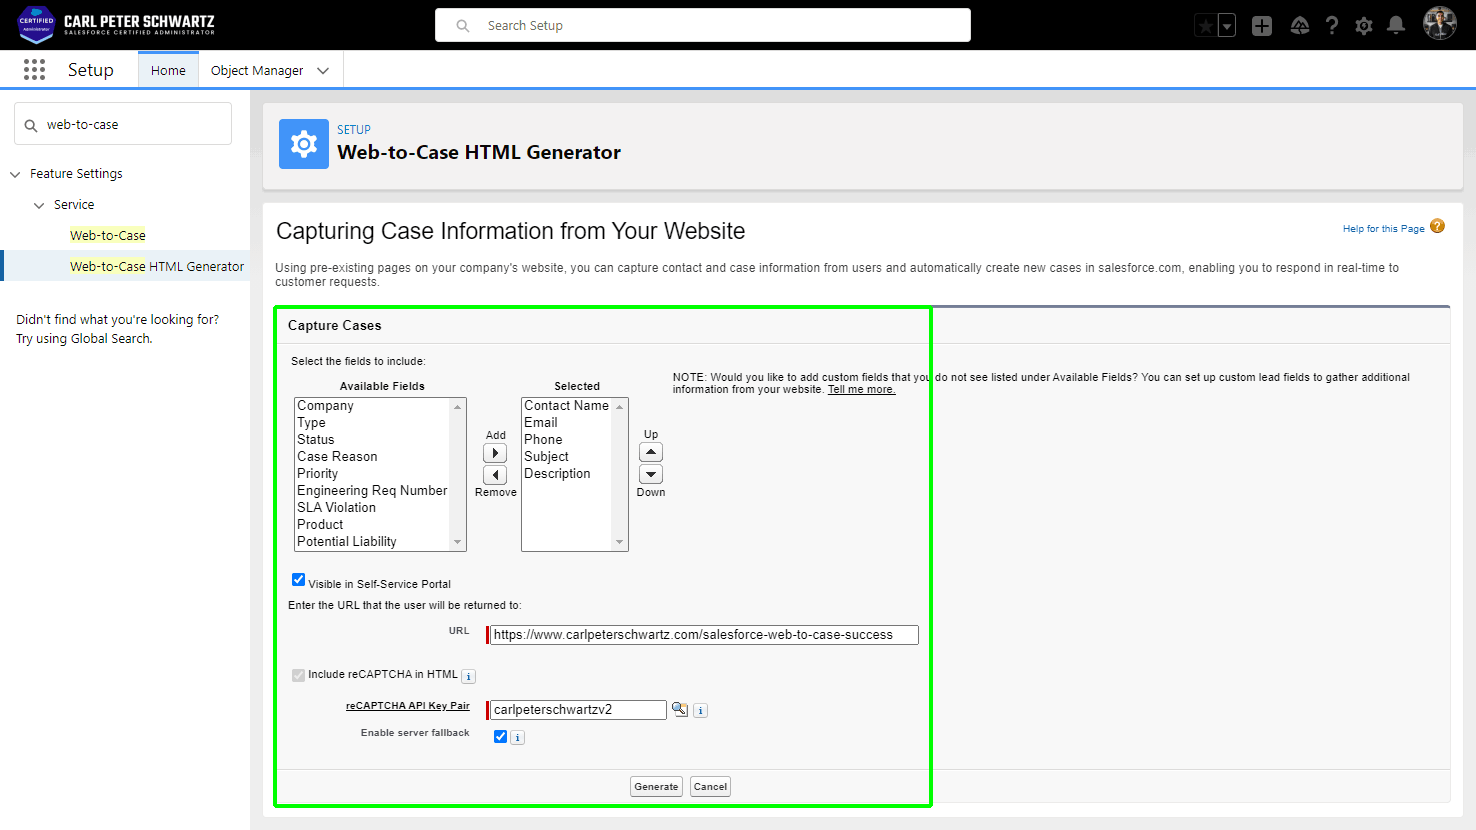This screenshot has height=830, width=1476.
Task: Switch to the Object Manager tab
Action: click(x=257, y=70)
